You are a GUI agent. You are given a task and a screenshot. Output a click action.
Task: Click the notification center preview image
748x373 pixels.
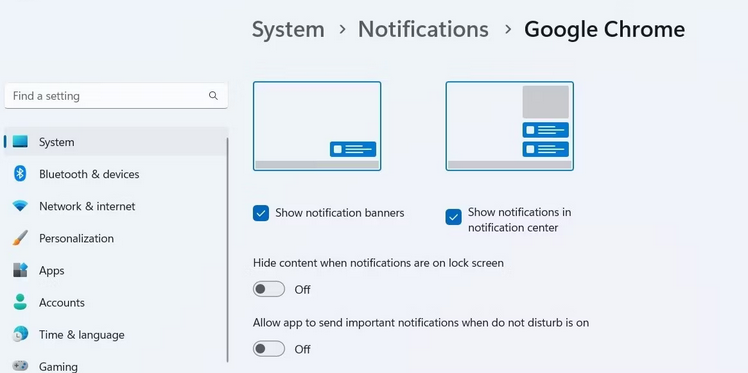[509, 126]
